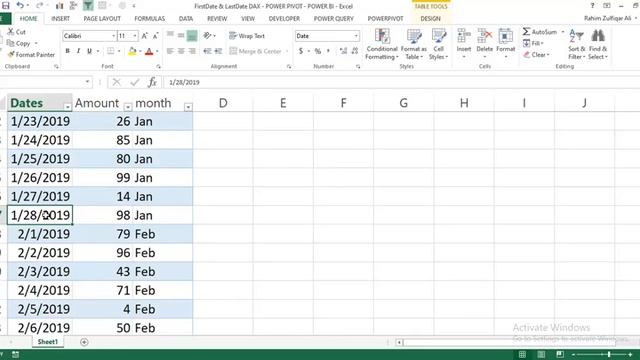The height and width of the screenshot is (360, 640).
Task: Open the Format as Table gallery
Action: [x=413, y=44]
